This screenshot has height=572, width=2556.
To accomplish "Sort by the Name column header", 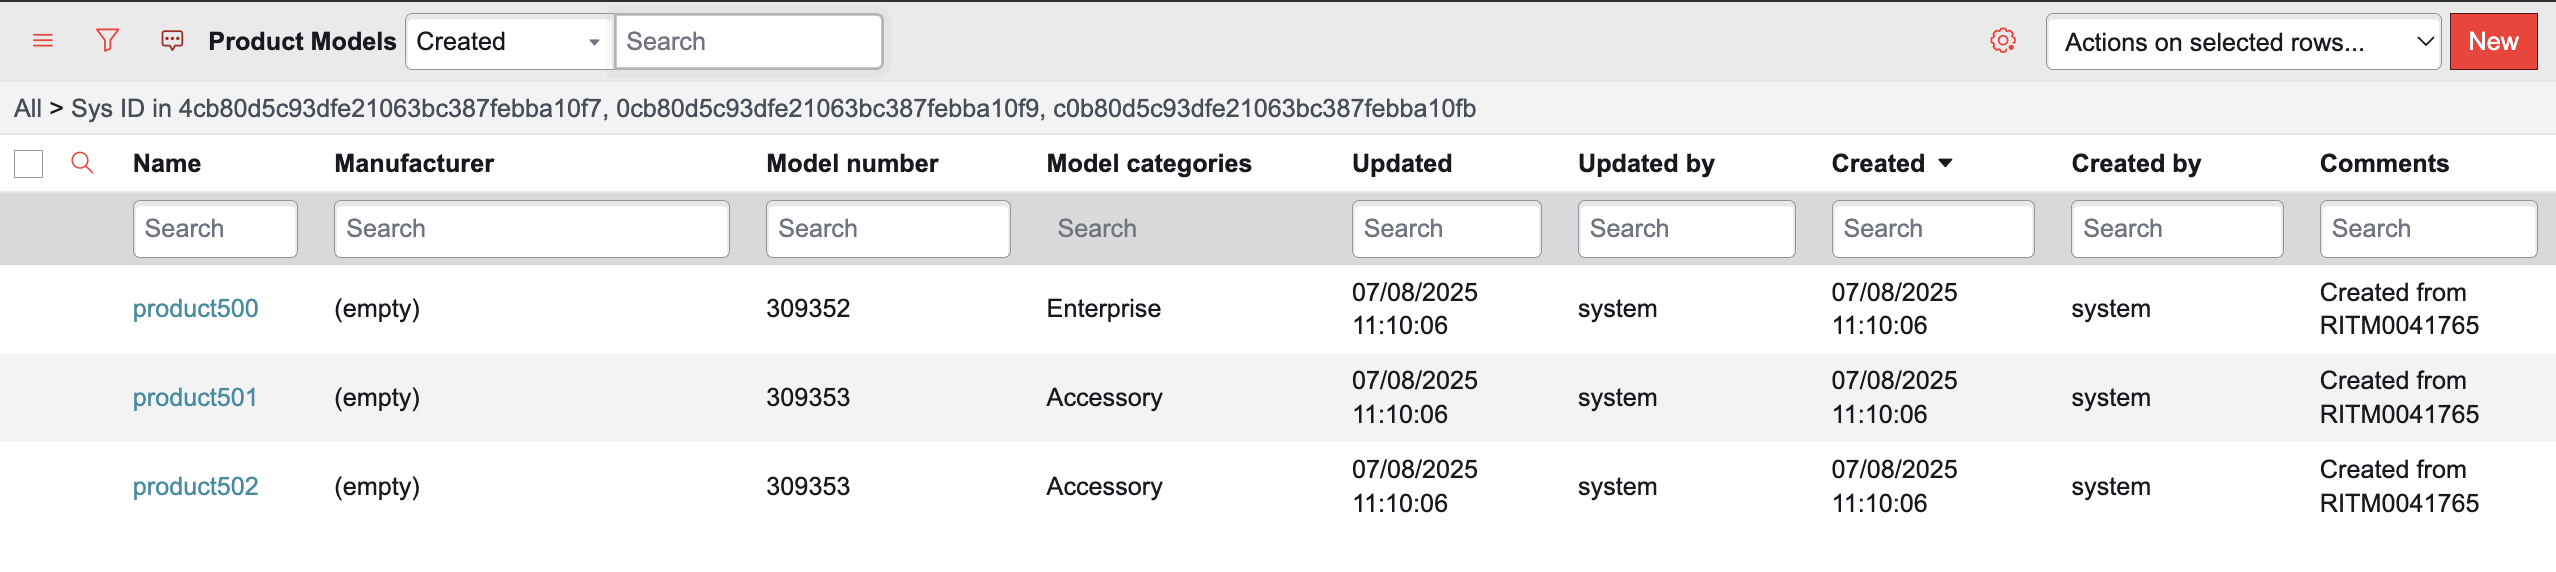I will (x=167, y=163).
